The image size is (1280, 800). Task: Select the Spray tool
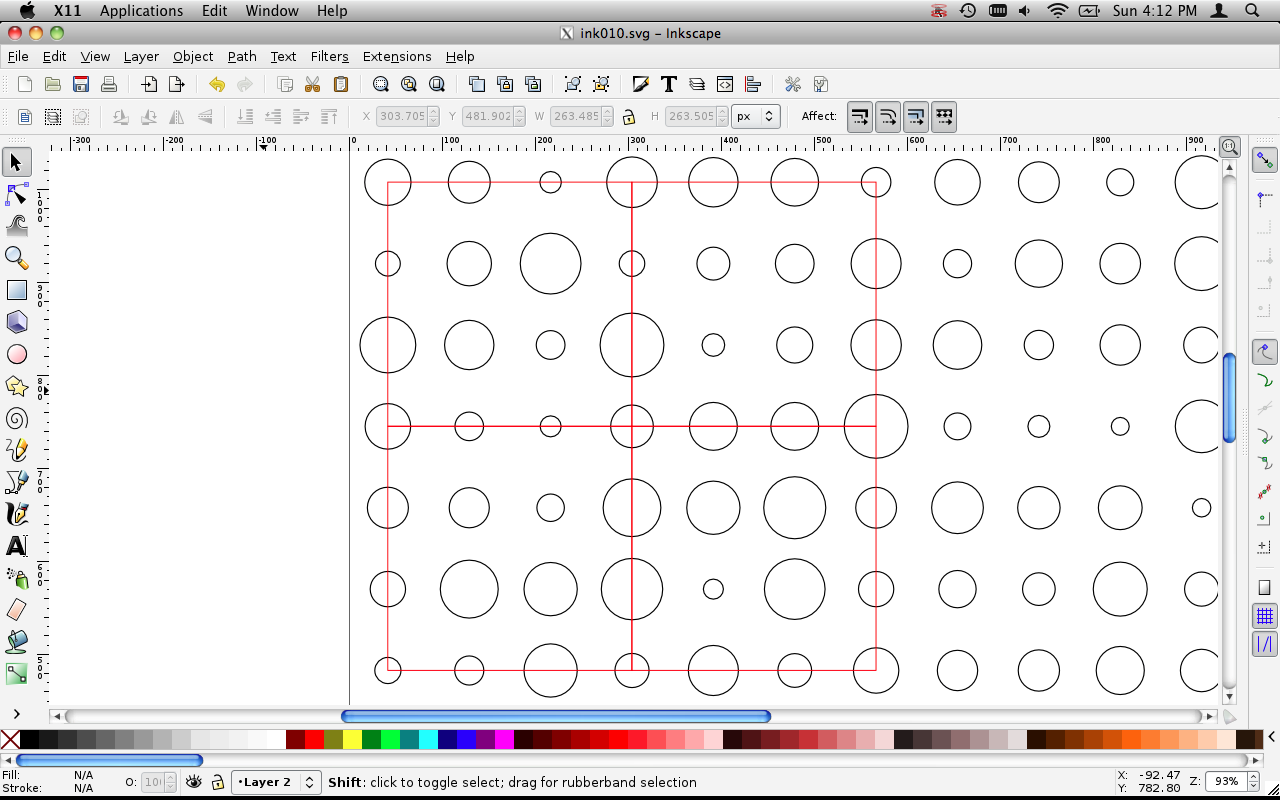tap(17, 578)
